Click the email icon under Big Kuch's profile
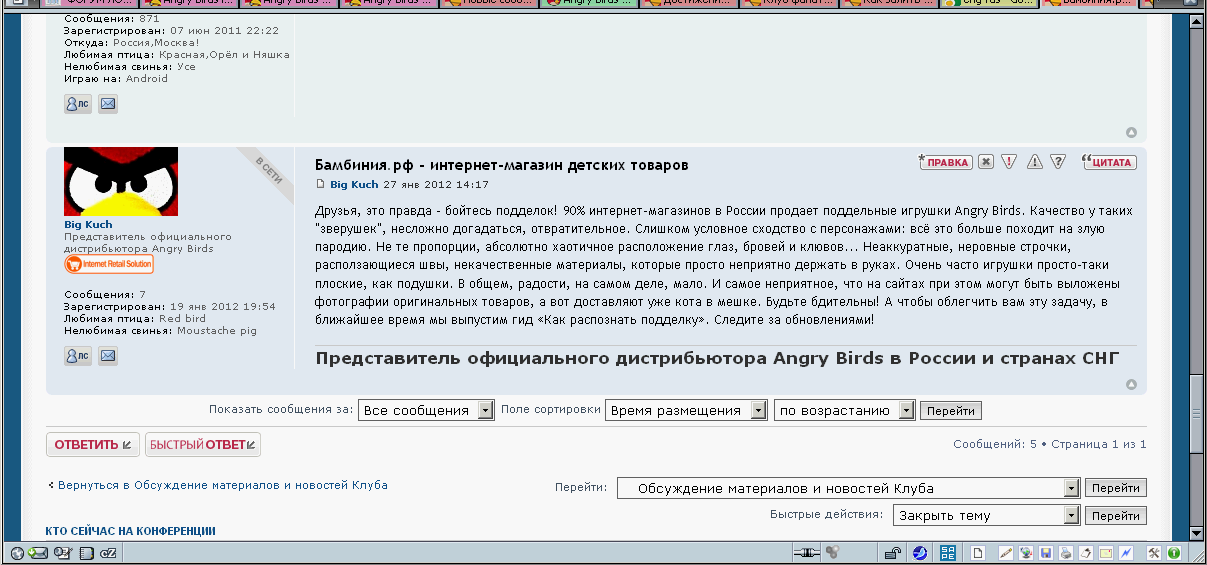Viewport: 1207px width, 565px height. coord(108,355)
